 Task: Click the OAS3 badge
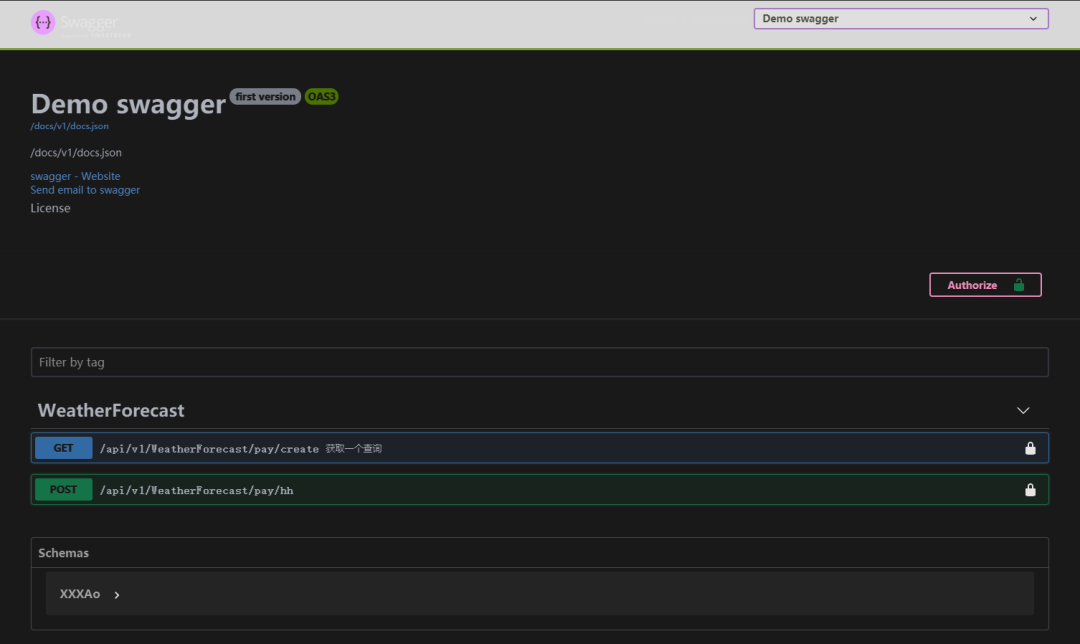[x=321, y=96]
